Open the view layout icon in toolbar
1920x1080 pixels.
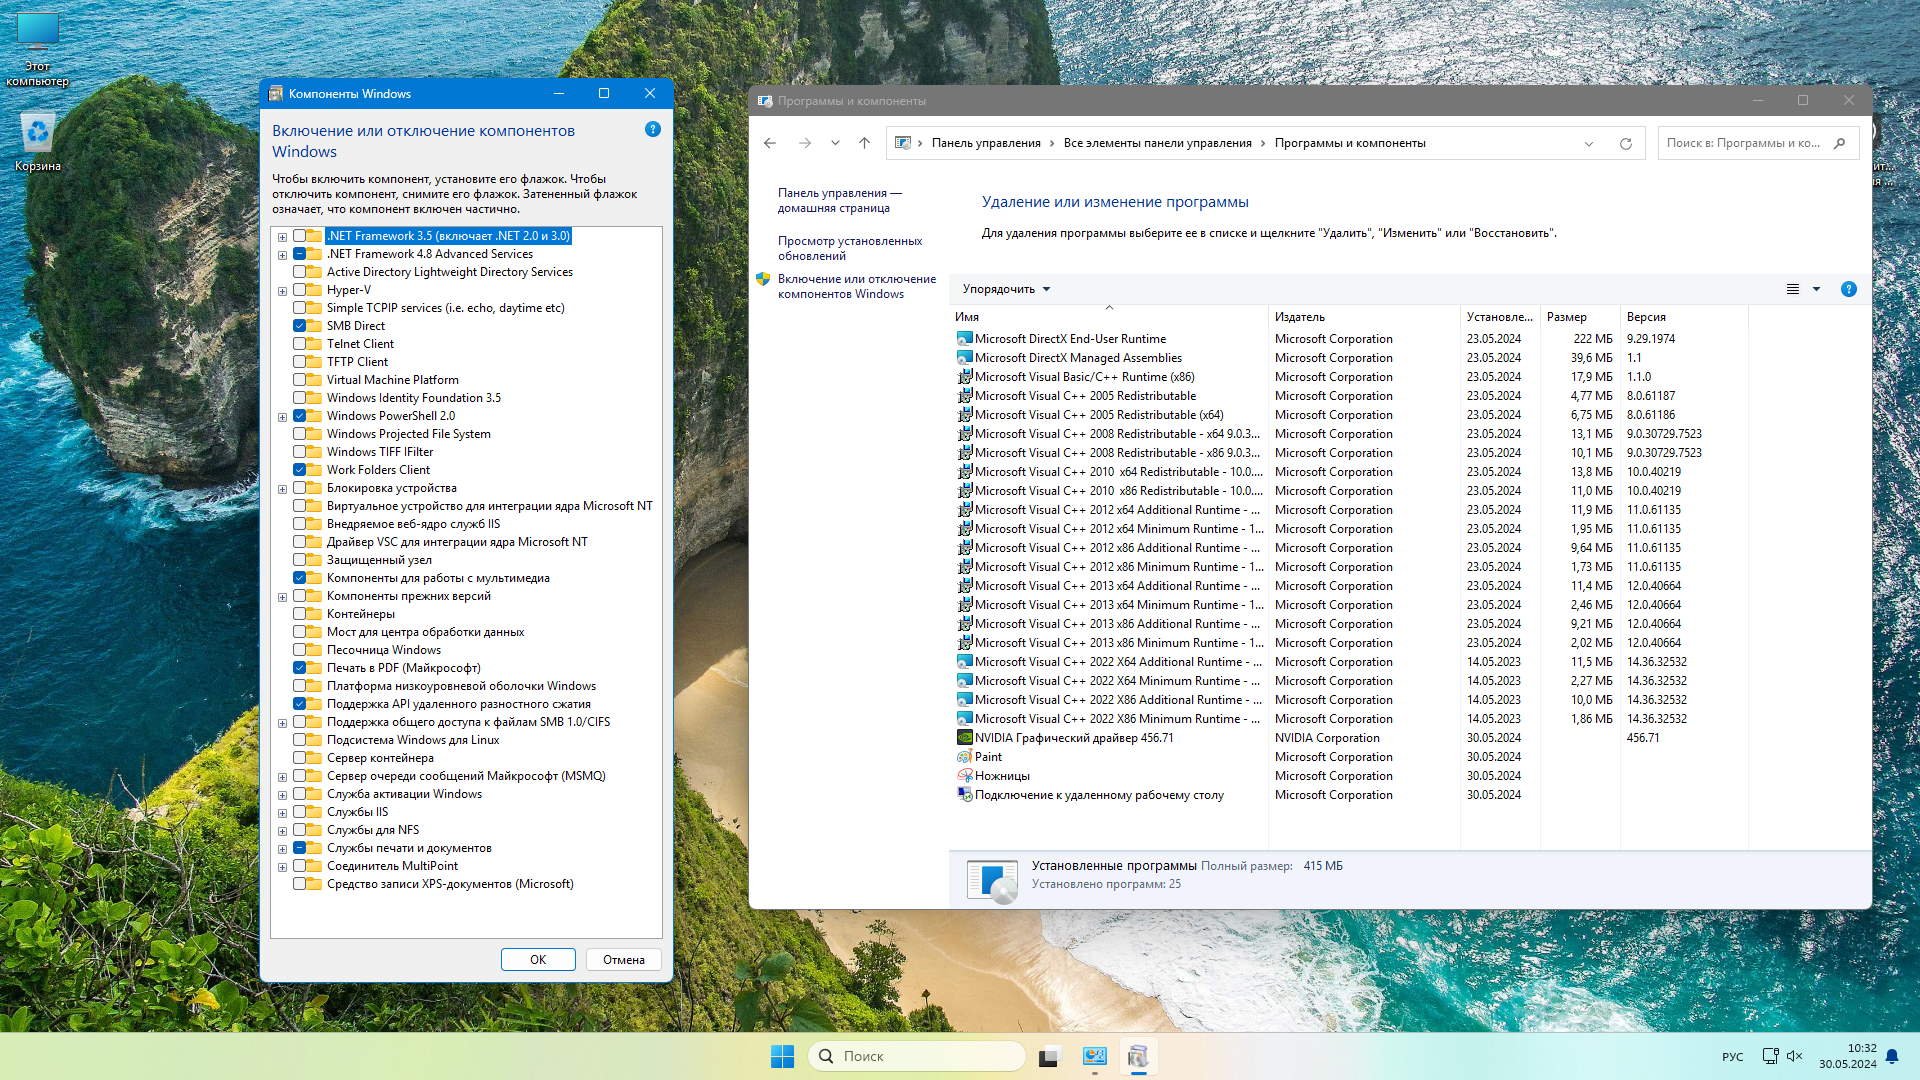tap(1792, 289)
